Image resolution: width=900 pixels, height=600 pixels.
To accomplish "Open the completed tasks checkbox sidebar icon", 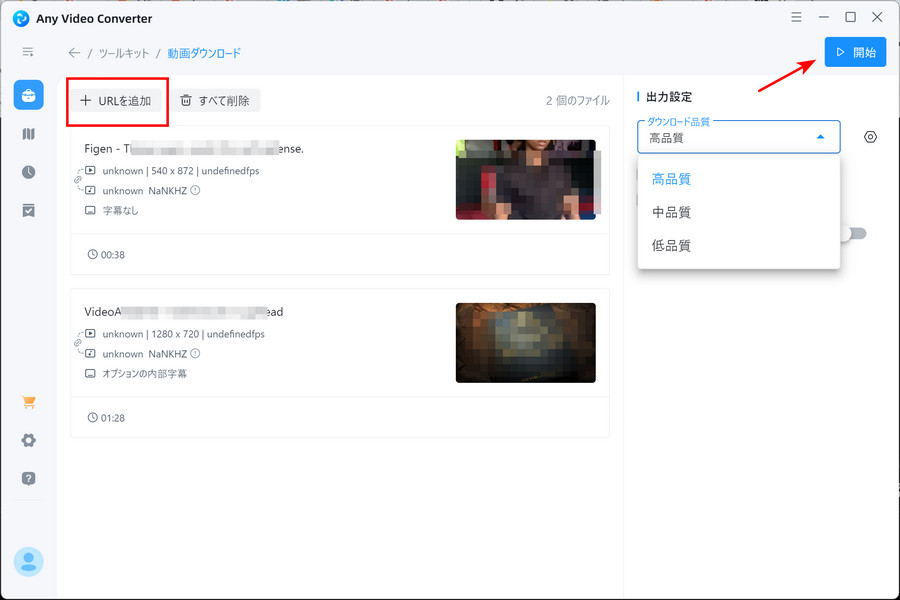I will [29, 210].
